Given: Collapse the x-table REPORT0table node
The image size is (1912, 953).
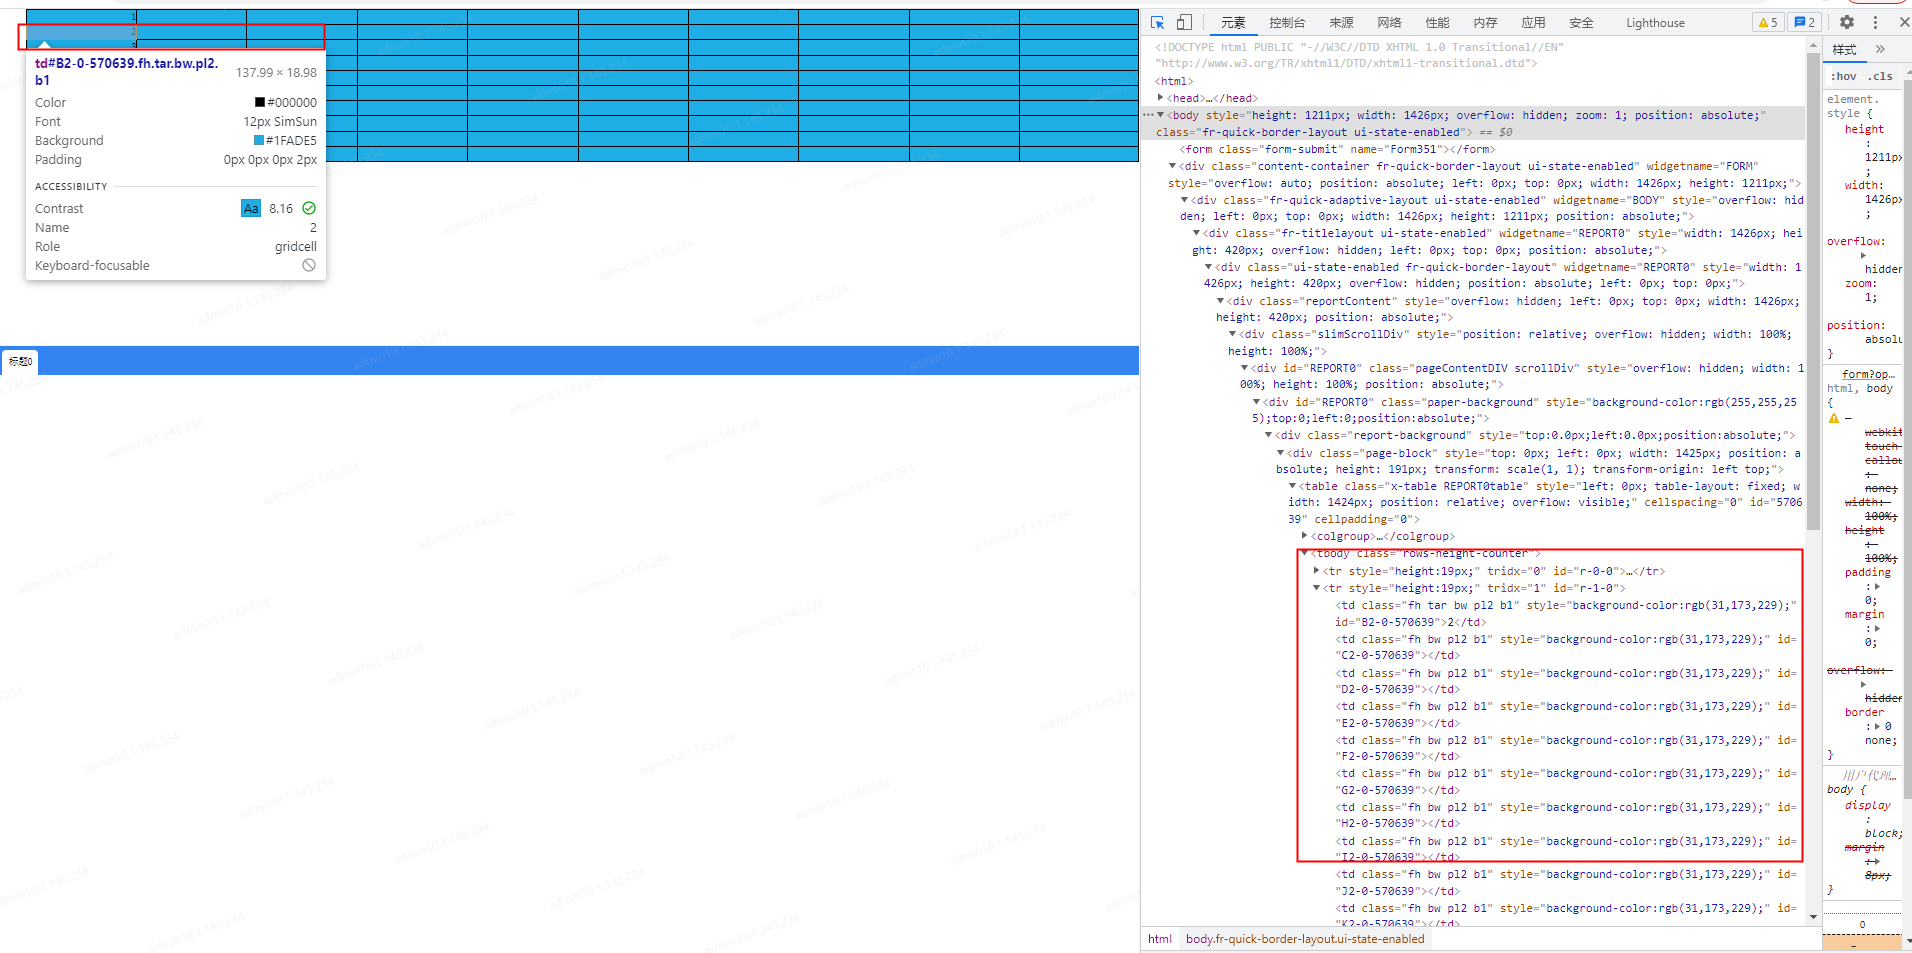Looking at the screenshot, I should (x=1293, y=486).
